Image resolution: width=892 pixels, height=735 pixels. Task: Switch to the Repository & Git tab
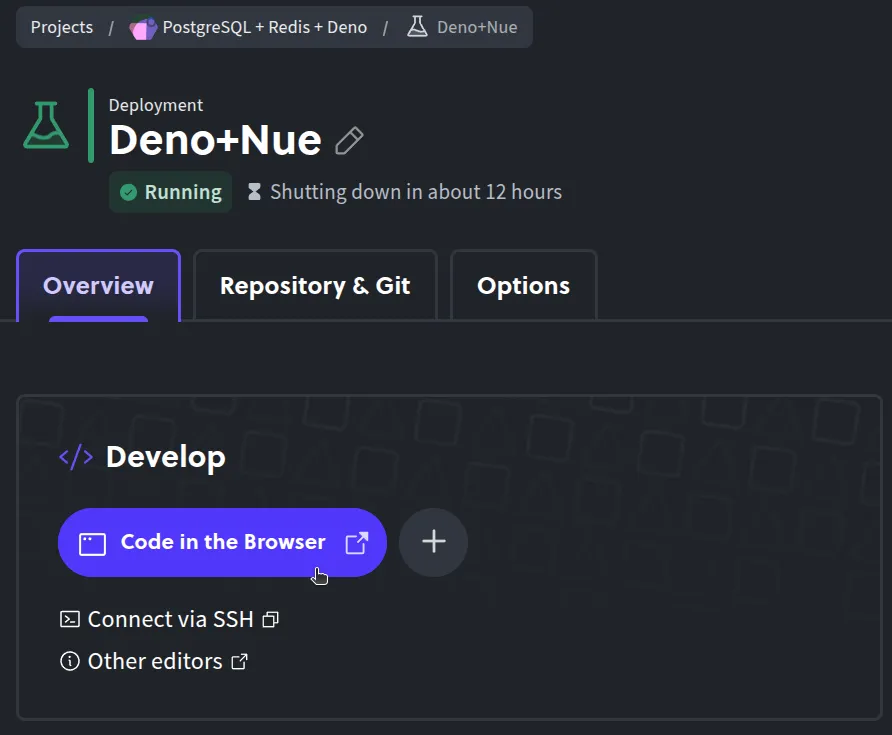coord(314,285)
